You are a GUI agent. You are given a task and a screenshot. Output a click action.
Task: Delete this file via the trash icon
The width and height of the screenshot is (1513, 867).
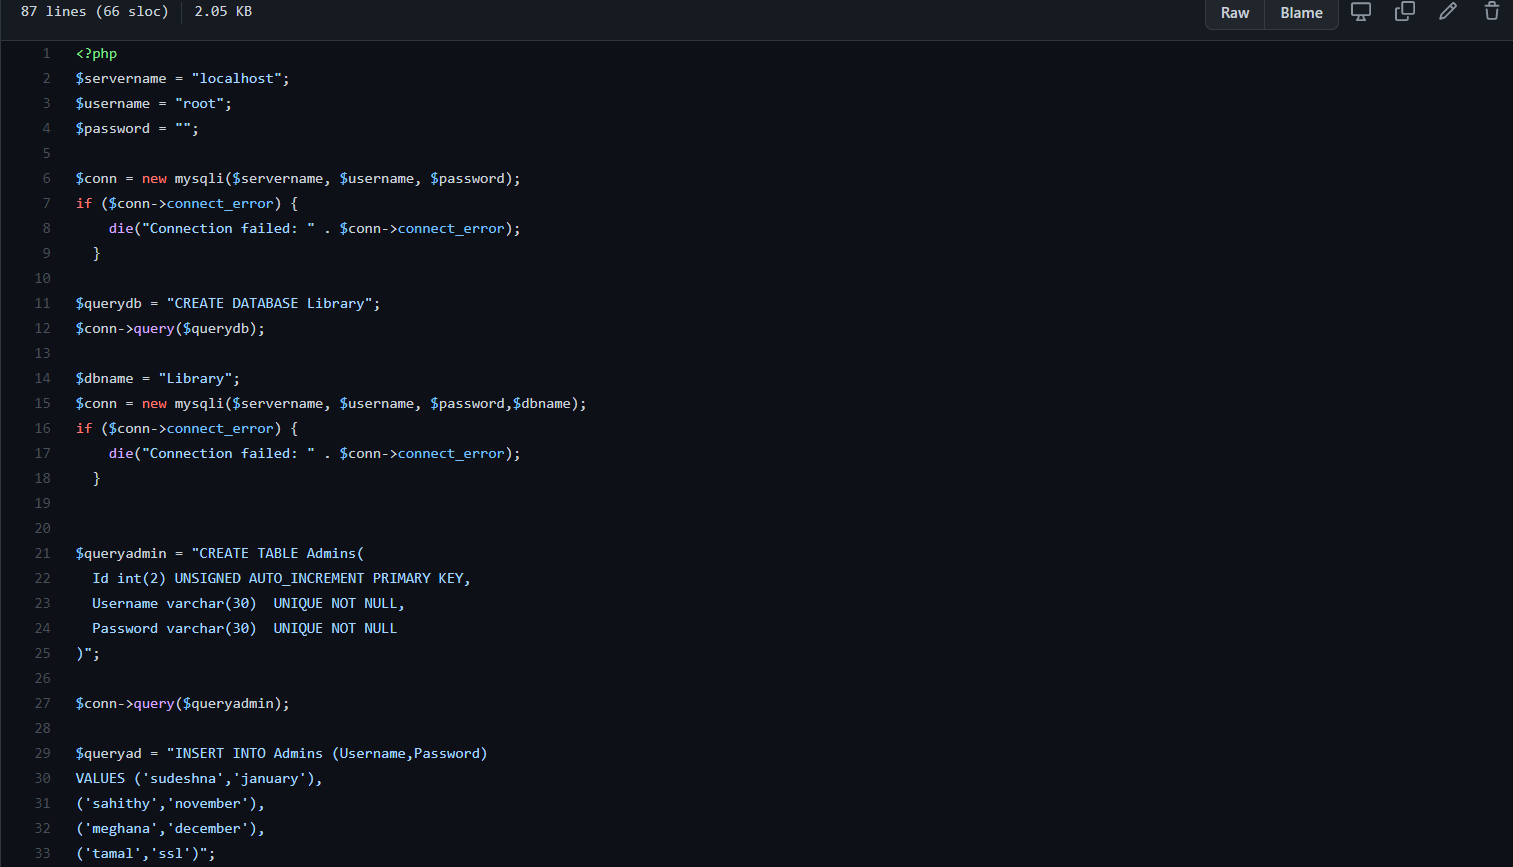click(x=1491, y=12)
